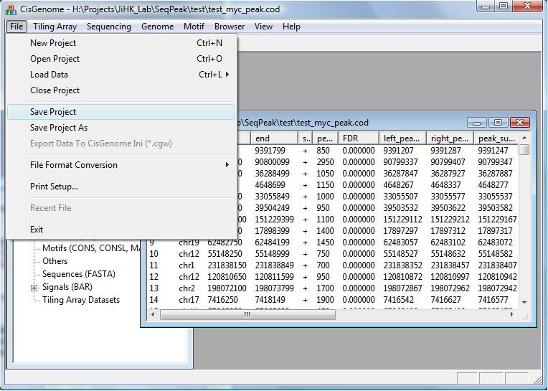Select Close Project menu entry
548x391 pixels.
[121, 90]
